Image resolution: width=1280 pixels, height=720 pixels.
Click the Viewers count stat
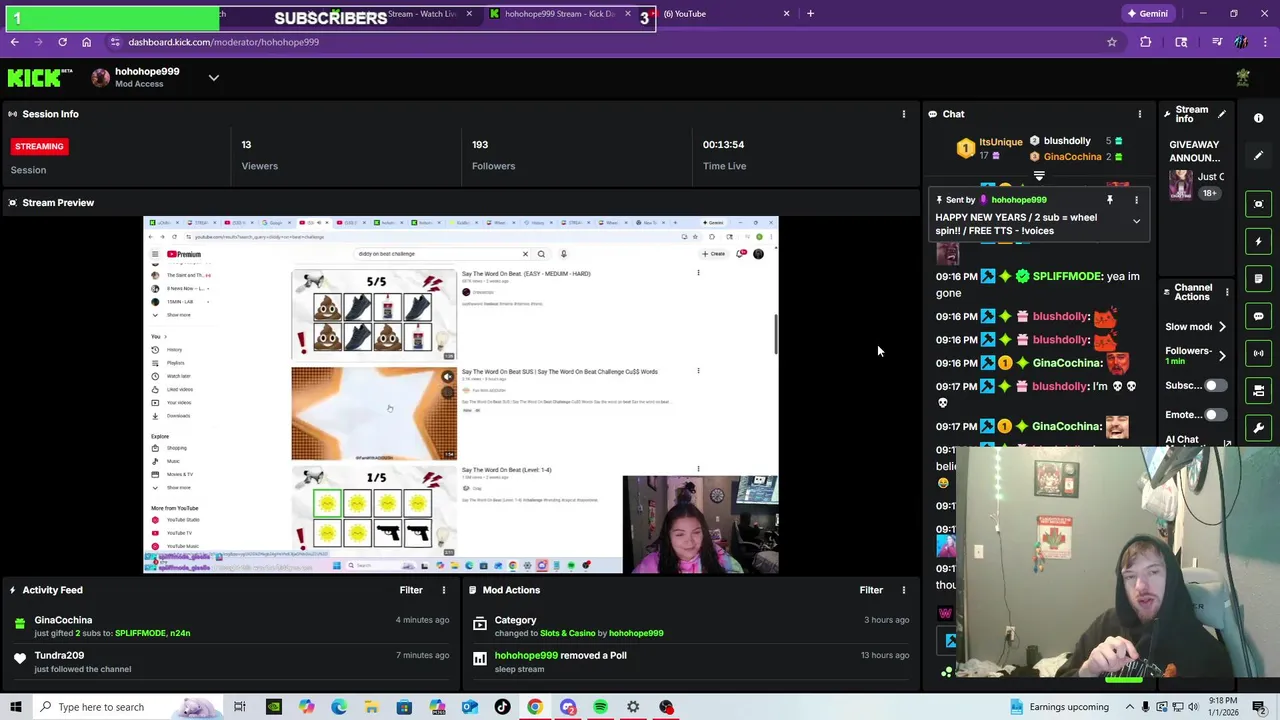pyautogui.click(x=260, y=155)
